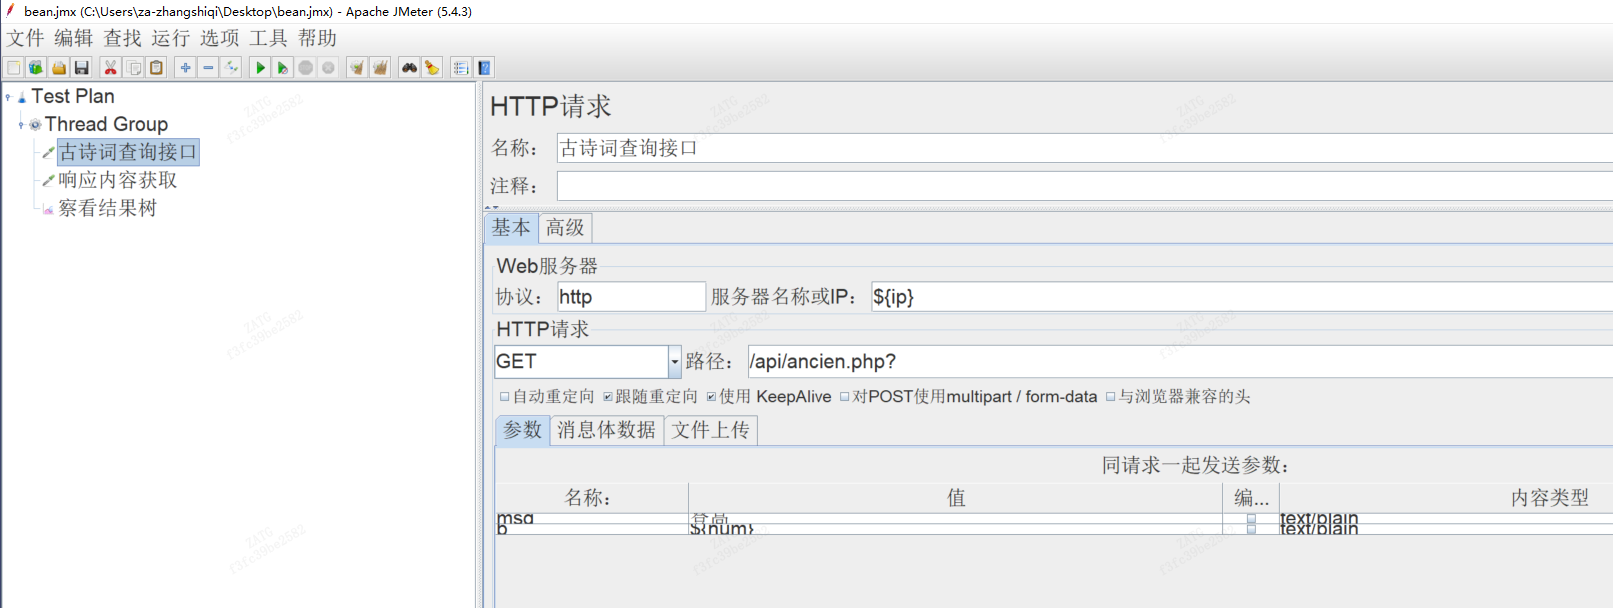Start the test with green play icon
The height and width of the screenshot is (608, 1613).
coord(260,68)
